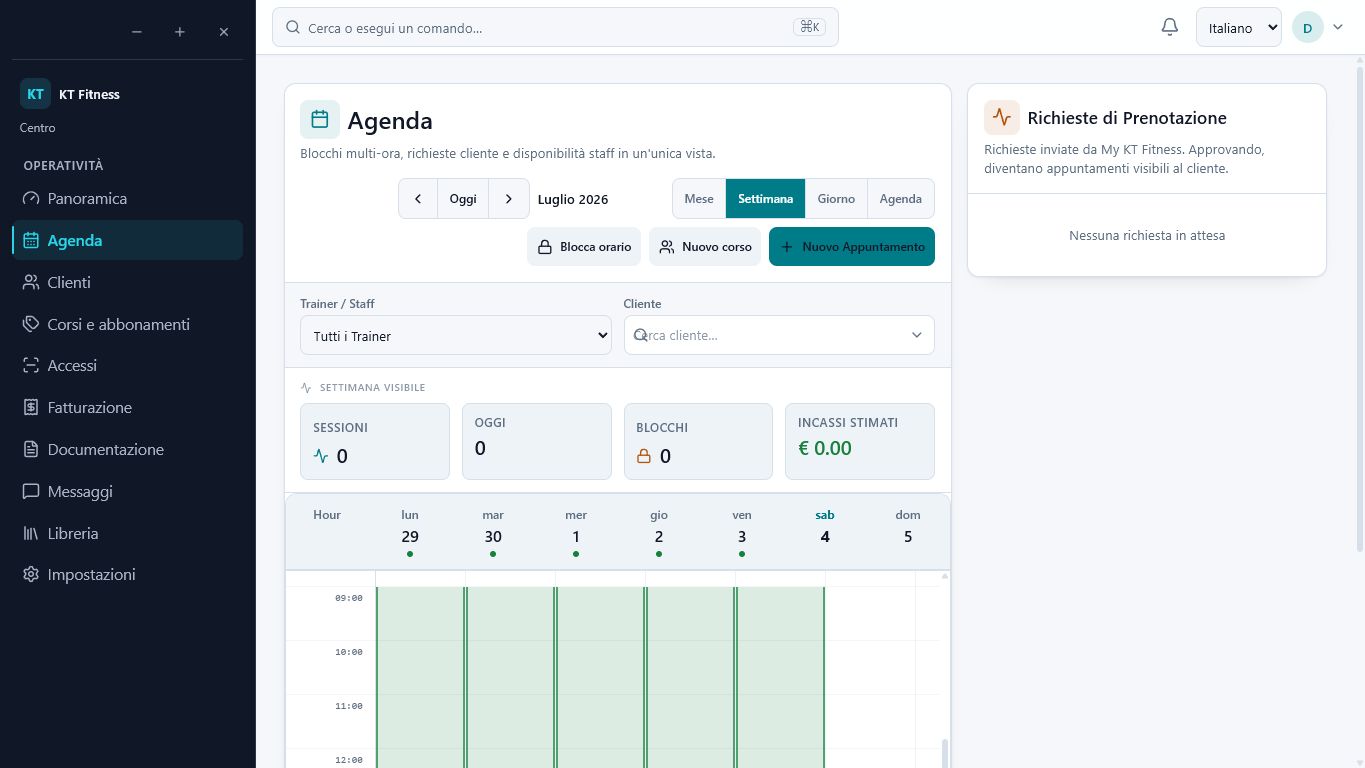Image resolution: width=1365 pixels, height=768 pixels.
Task: Click the plus icon in sidebar header
Action: [x=180, y=32]
